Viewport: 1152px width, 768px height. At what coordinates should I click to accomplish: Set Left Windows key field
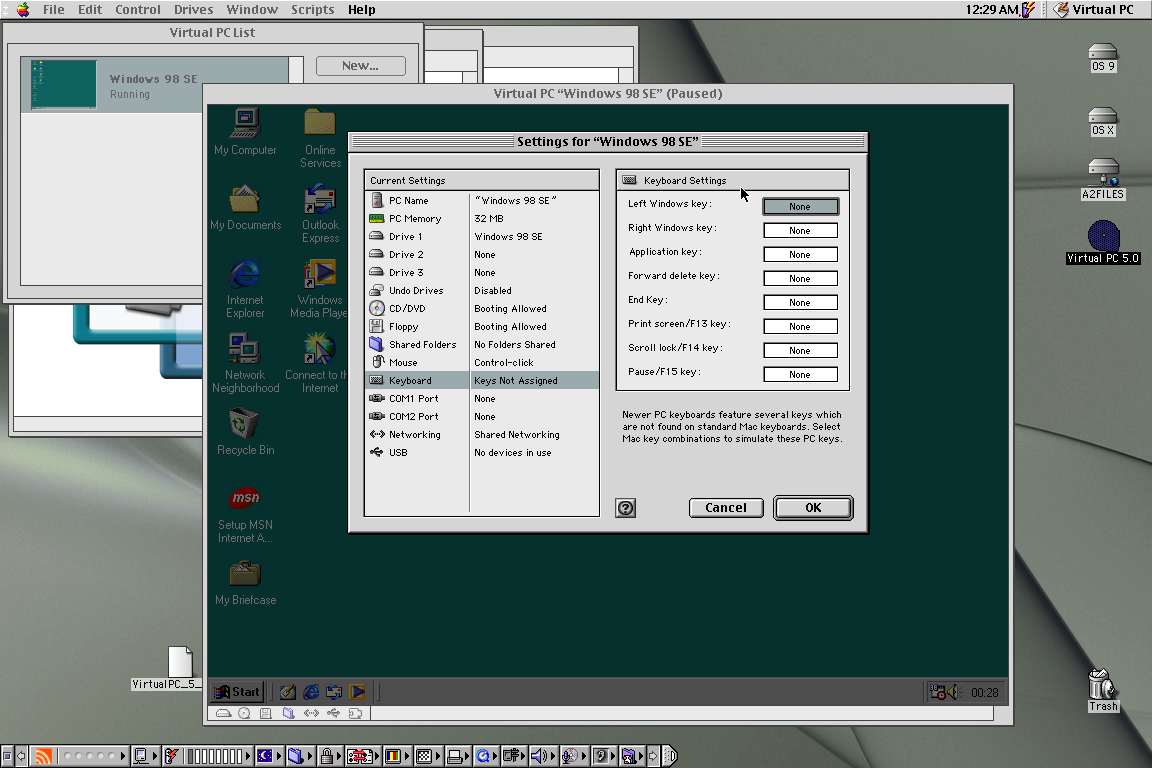[x=800, y=207]
